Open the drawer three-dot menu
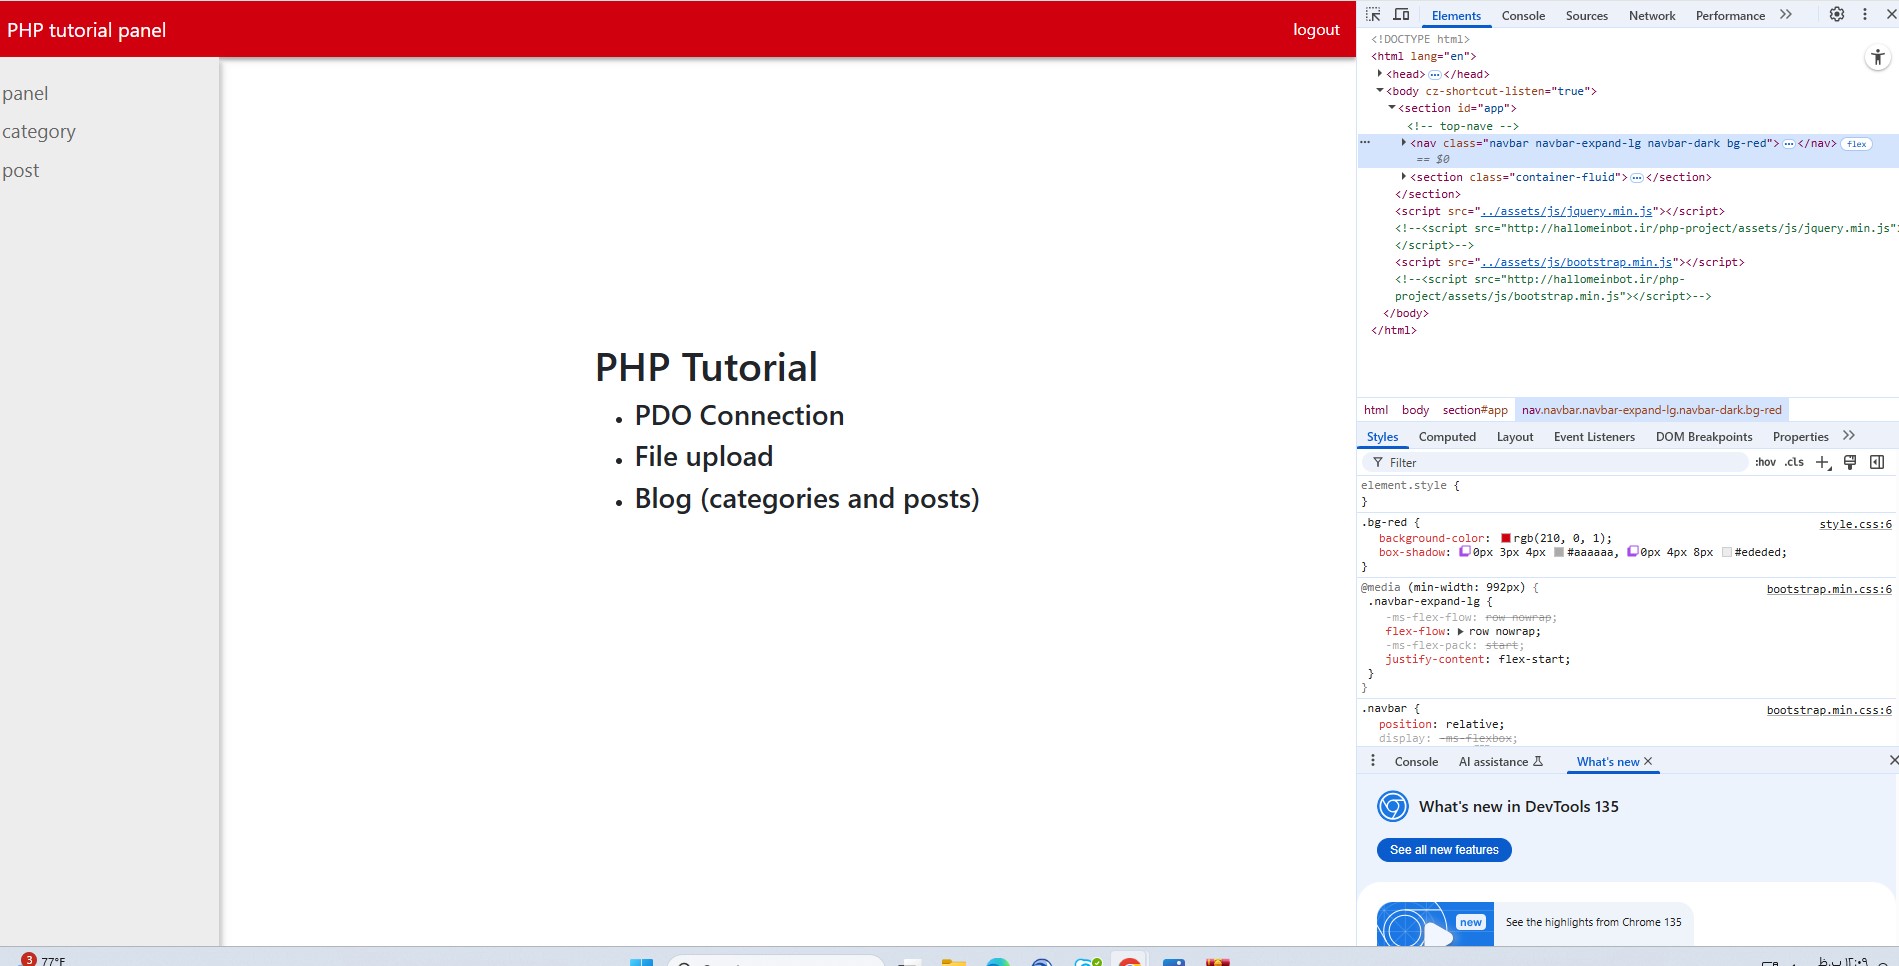1899x966 pixels. tap(1372, 761)
